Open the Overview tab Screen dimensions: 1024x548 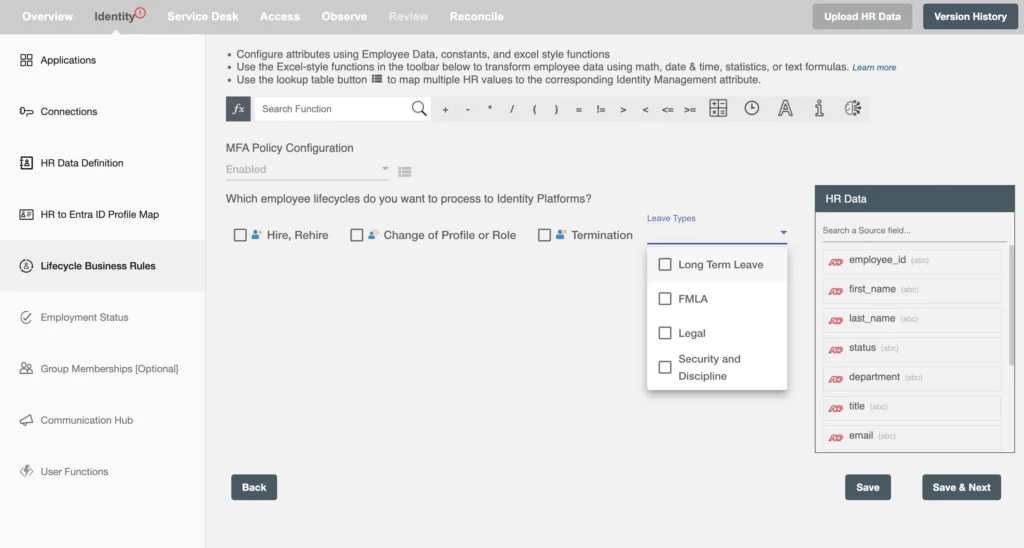48,16
